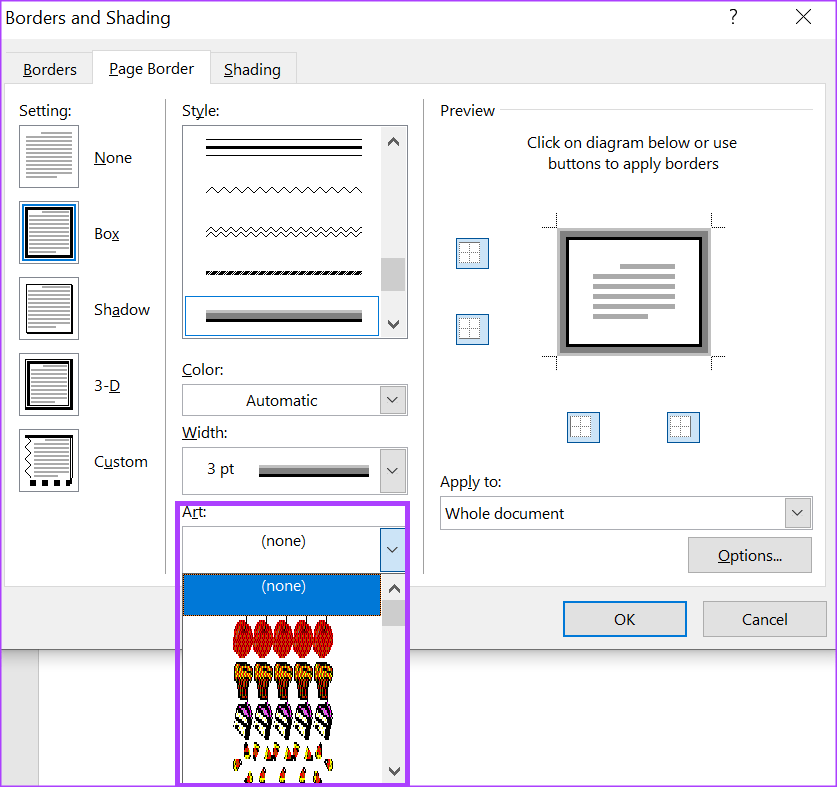
Task: Select the highlighted (none) Art option
Action: tap(282, 594)
